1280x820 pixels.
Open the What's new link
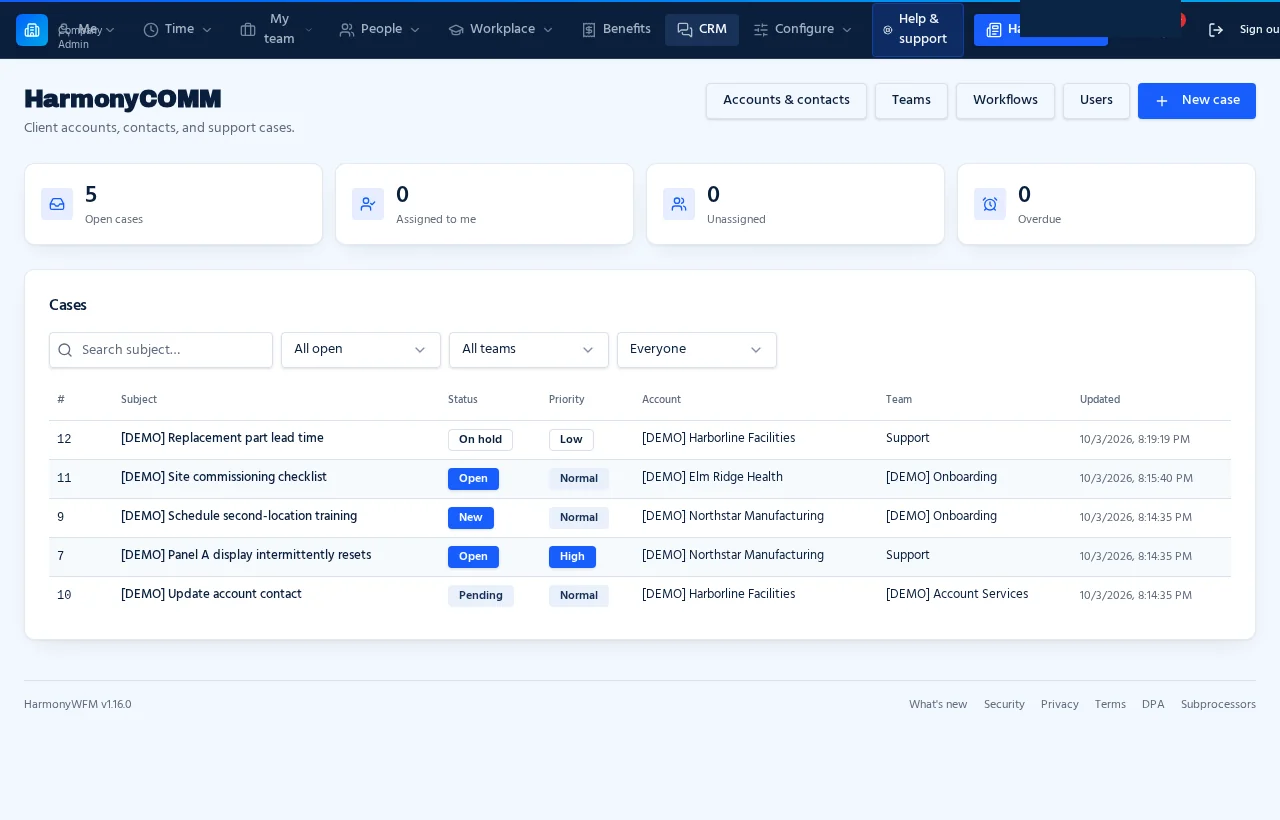[x=938, y=705]
